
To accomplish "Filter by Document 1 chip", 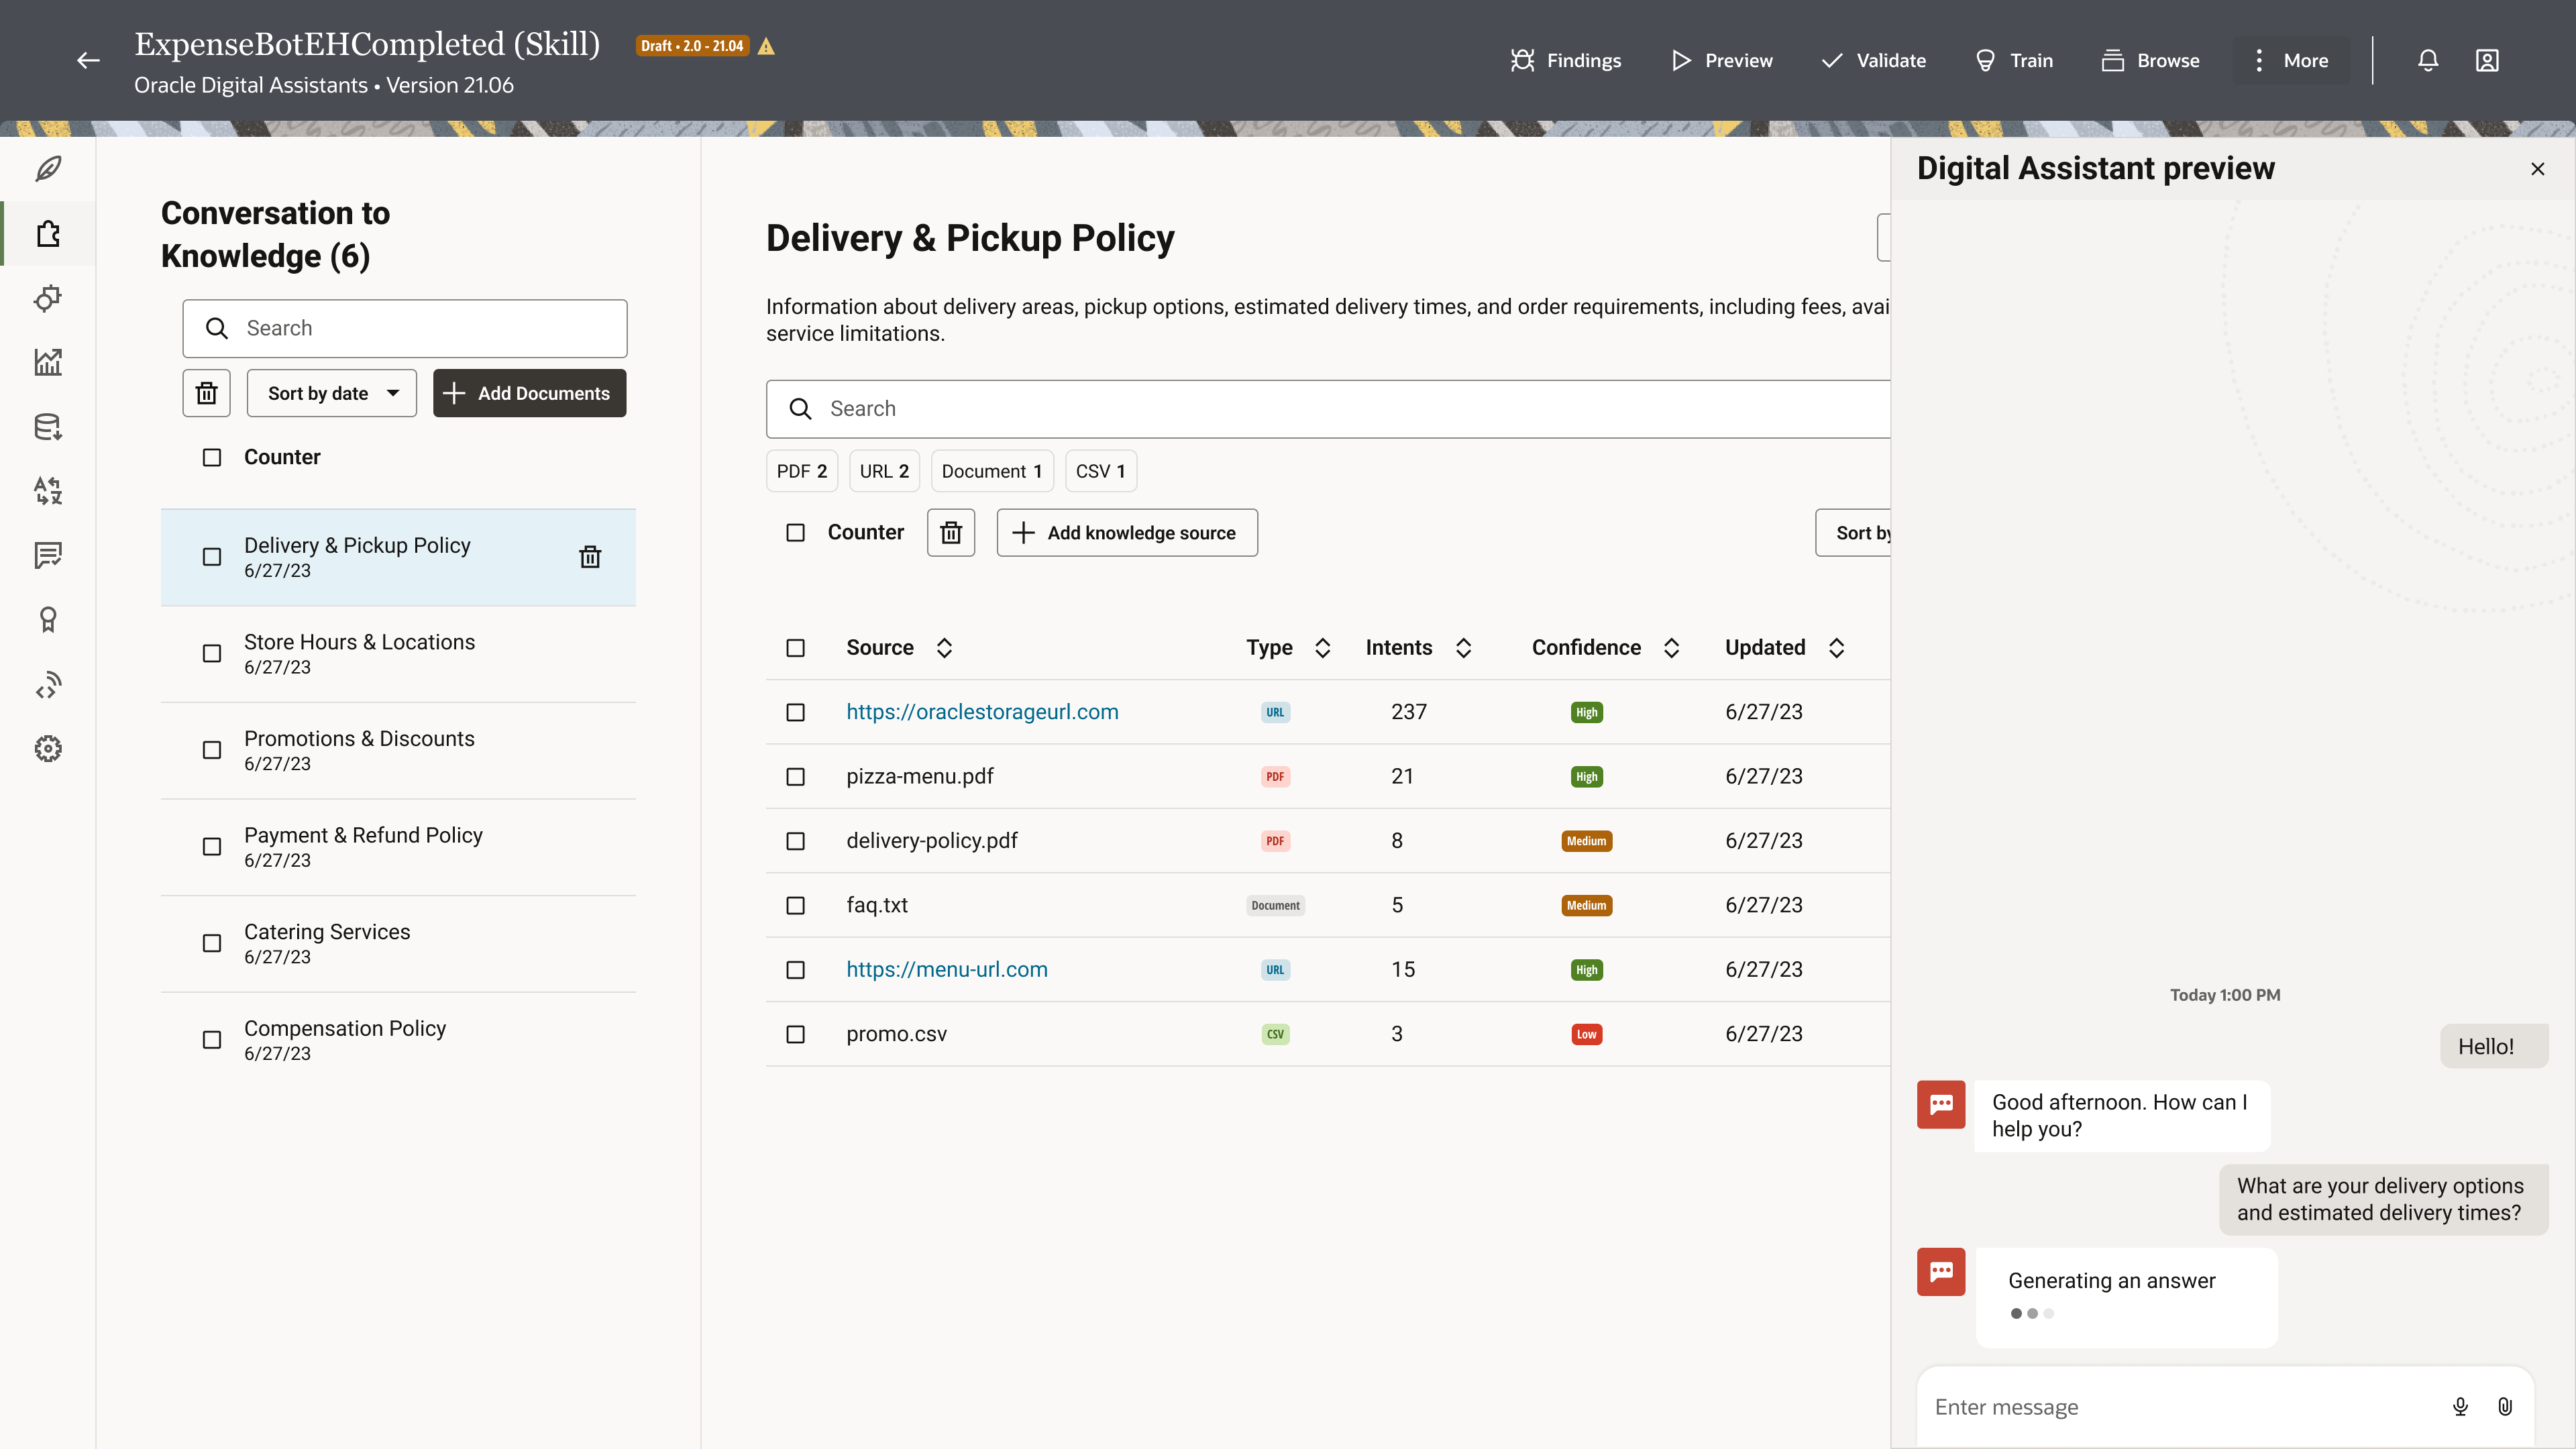I will 992,471.
